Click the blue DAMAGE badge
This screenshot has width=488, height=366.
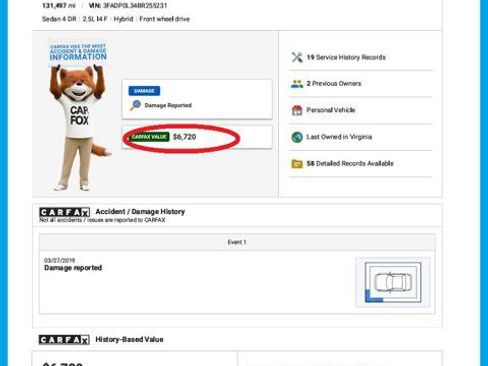pyautogui.click(x=144, y=91)
